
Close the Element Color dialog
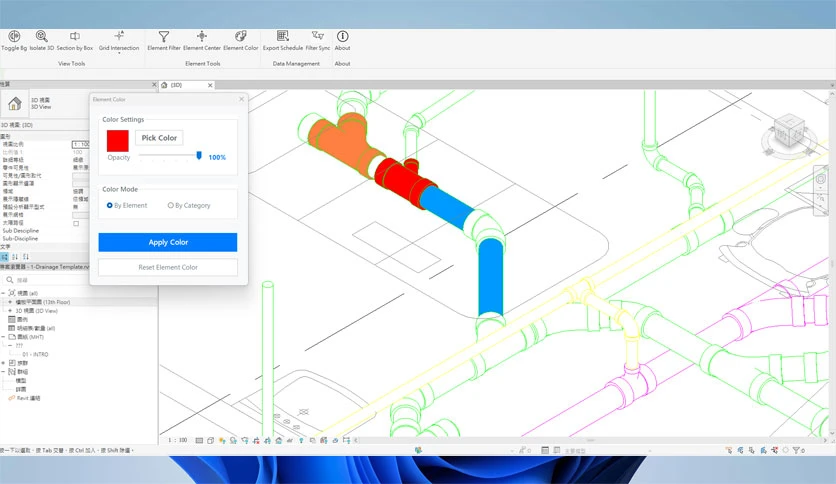242,99
